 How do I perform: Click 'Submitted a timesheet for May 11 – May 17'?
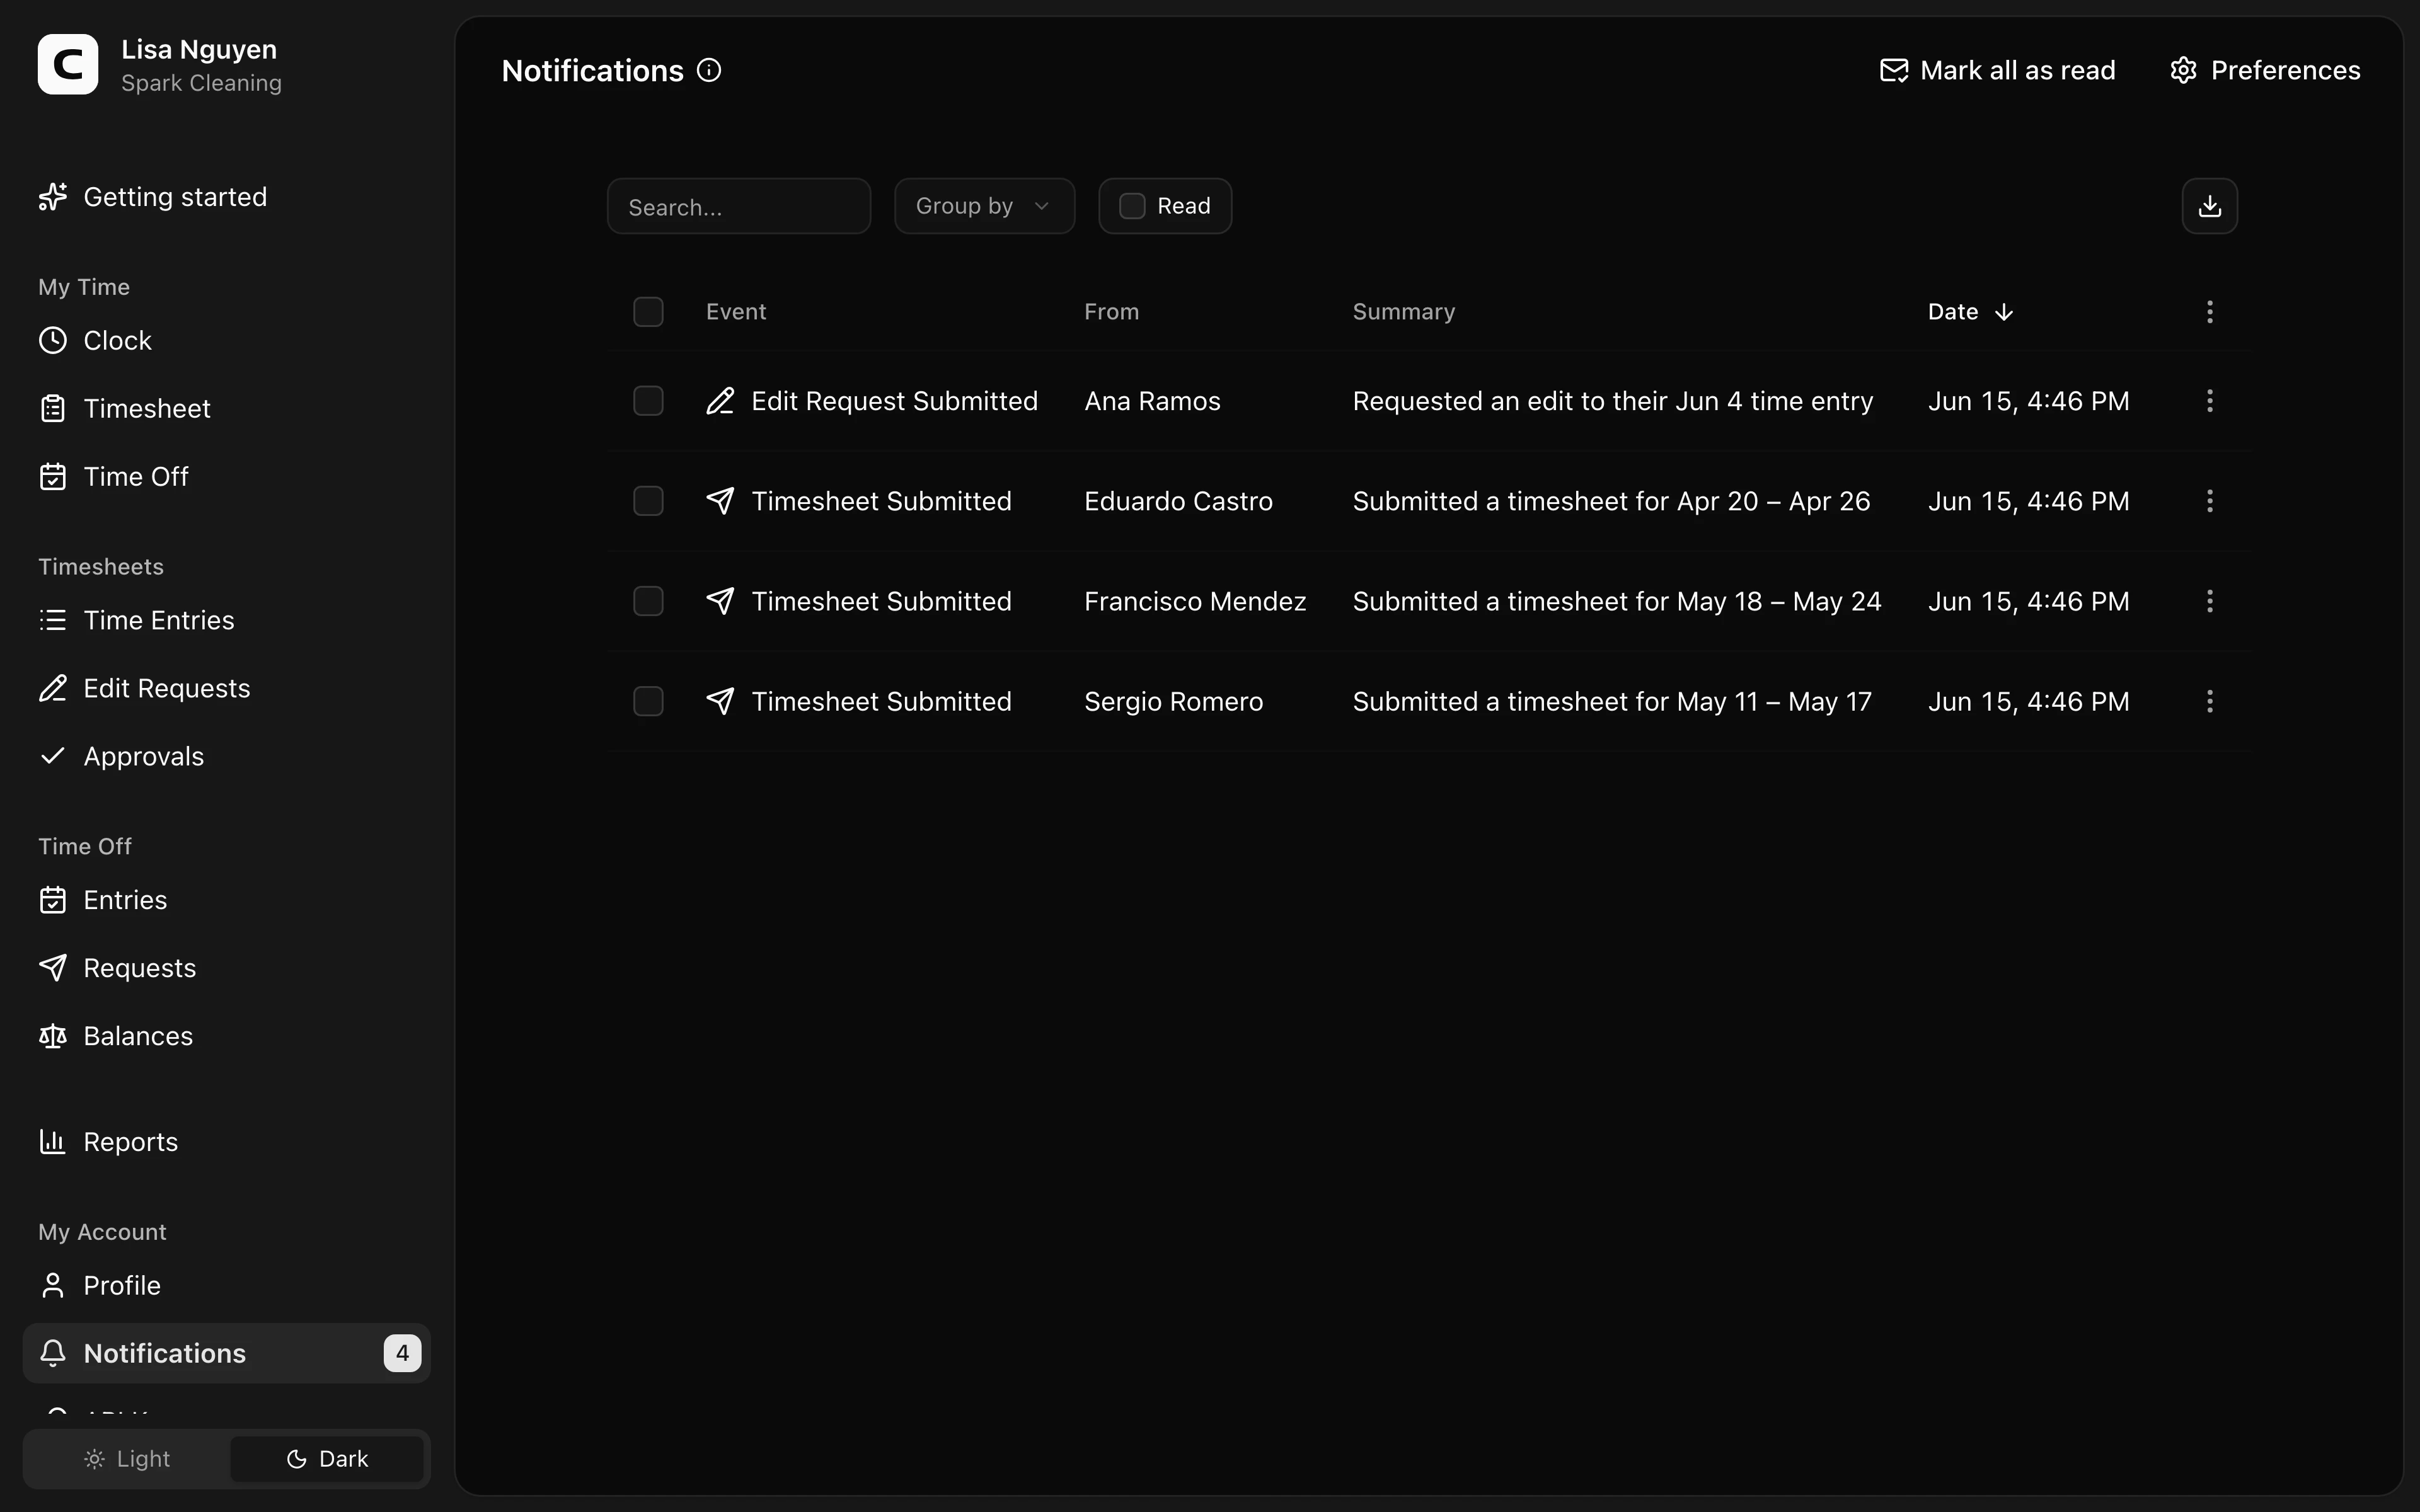pos(1612,701)
